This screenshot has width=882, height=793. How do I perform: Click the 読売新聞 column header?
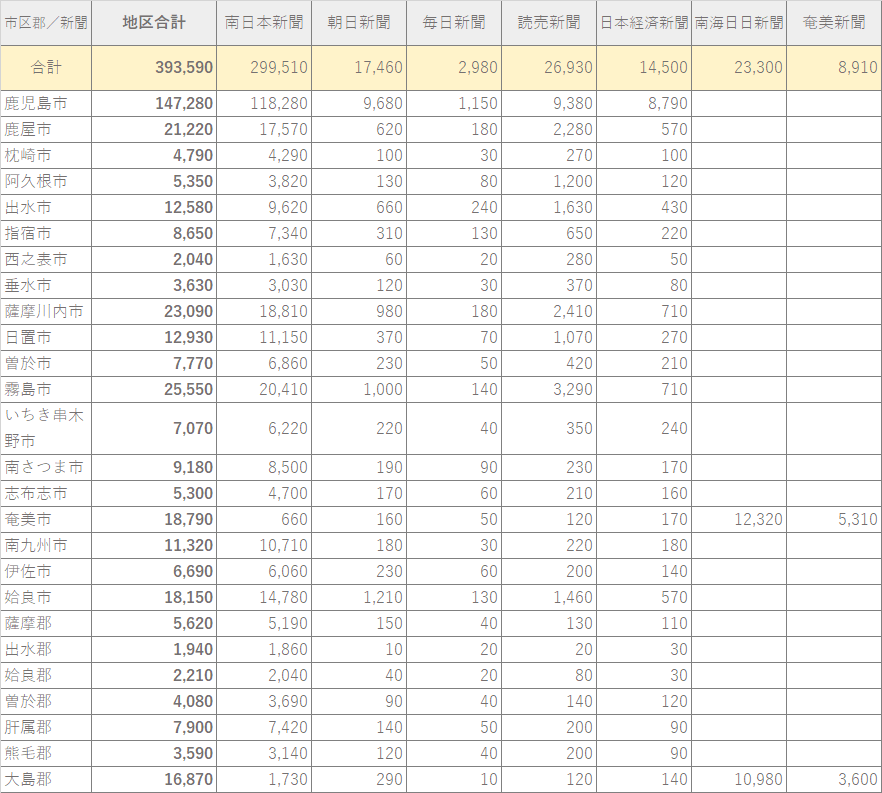tap(549, 22)
